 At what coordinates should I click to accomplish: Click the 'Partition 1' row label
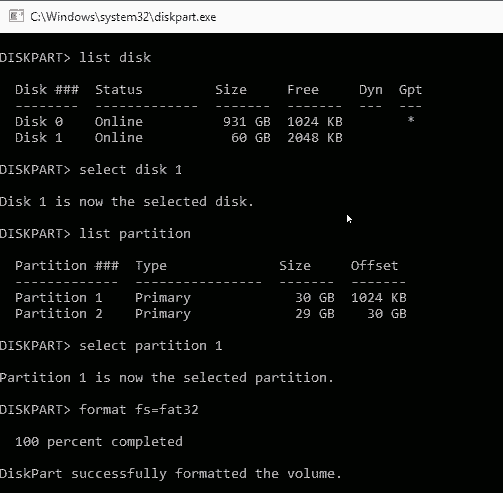(59, 298)
